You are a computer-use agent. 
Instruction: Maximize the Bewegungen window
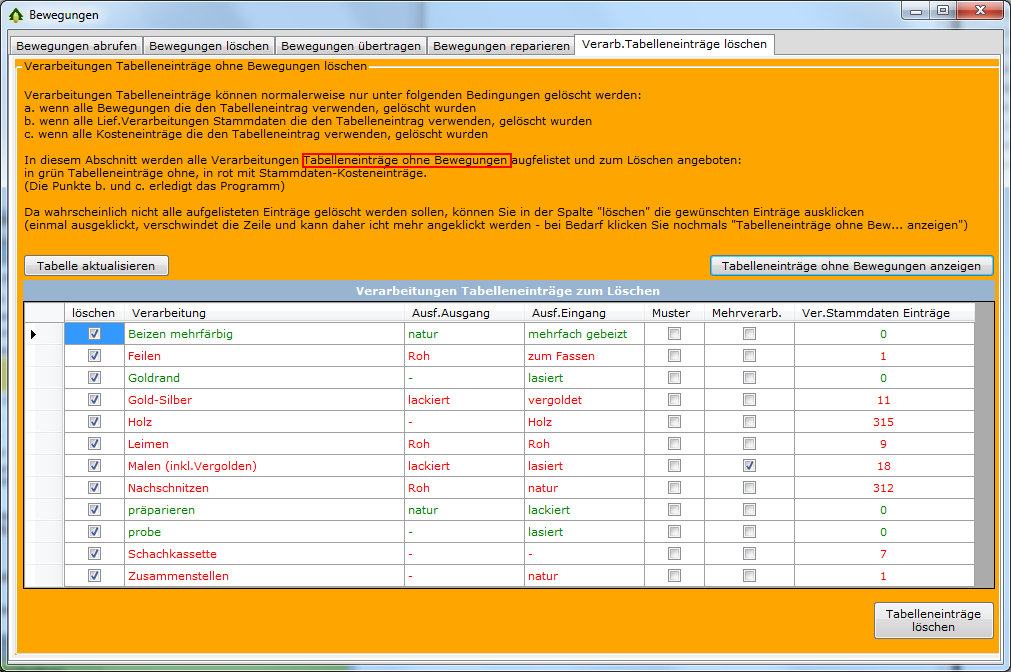tap(942, 10)
